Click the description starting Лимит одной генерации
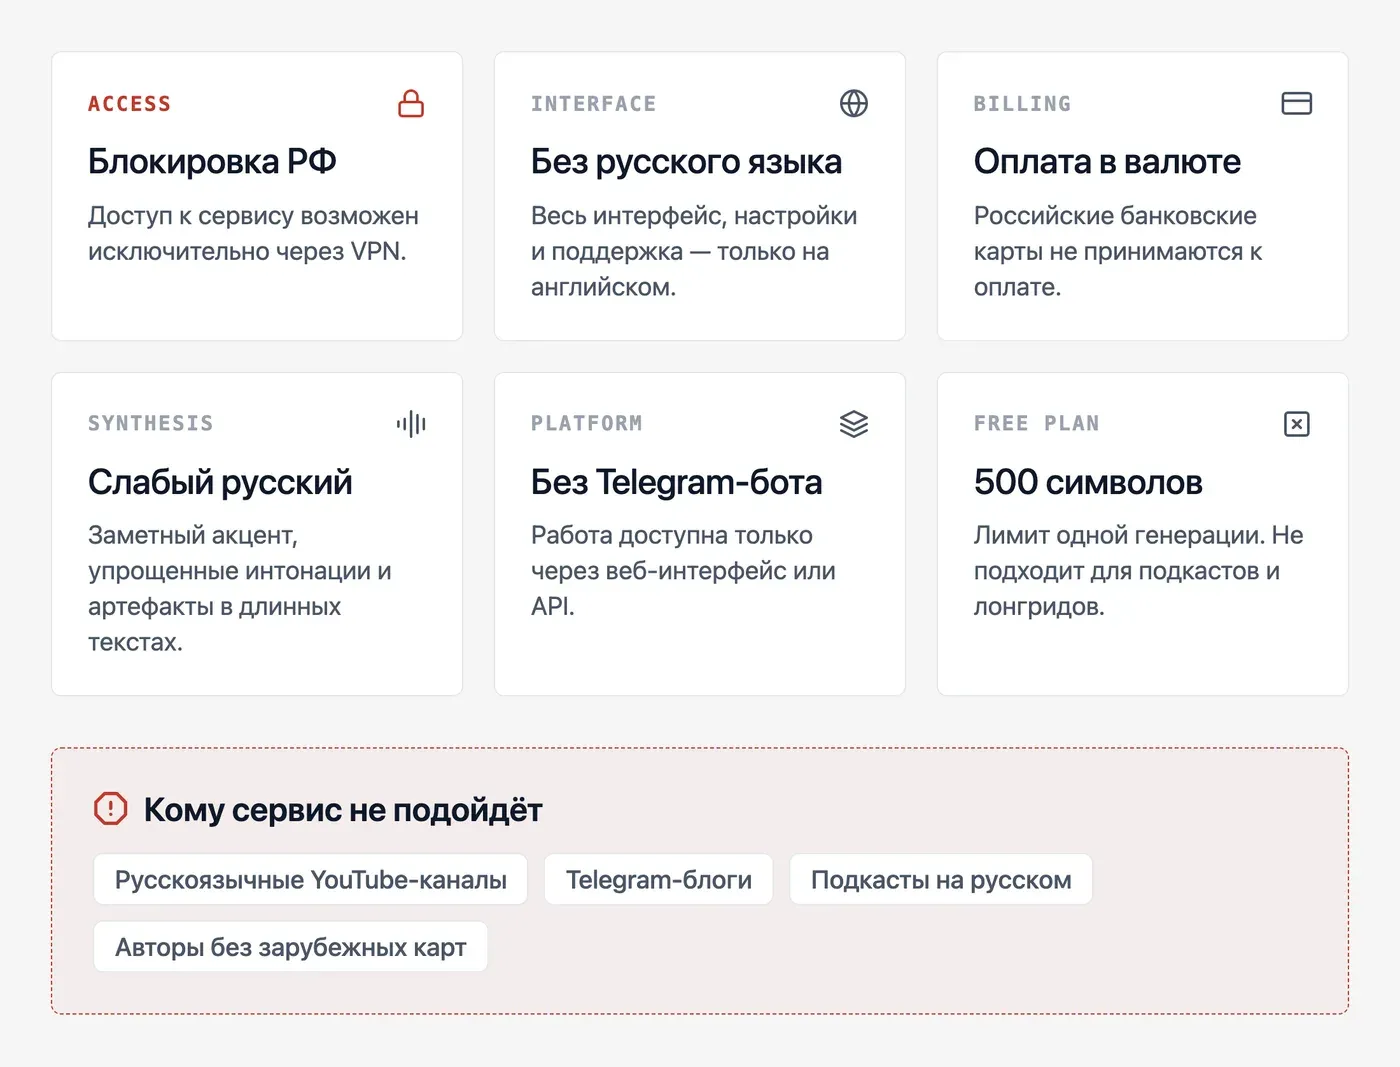The height and width of the screenshot is (1067, 1400). pyautogui.click(x=1139, y=571)
